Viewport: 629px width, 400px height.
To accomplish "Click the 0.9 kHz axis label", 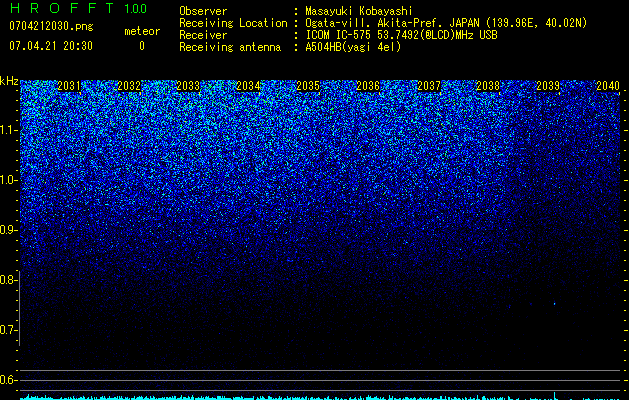I will pyautogui.click(x=9, y=230).
